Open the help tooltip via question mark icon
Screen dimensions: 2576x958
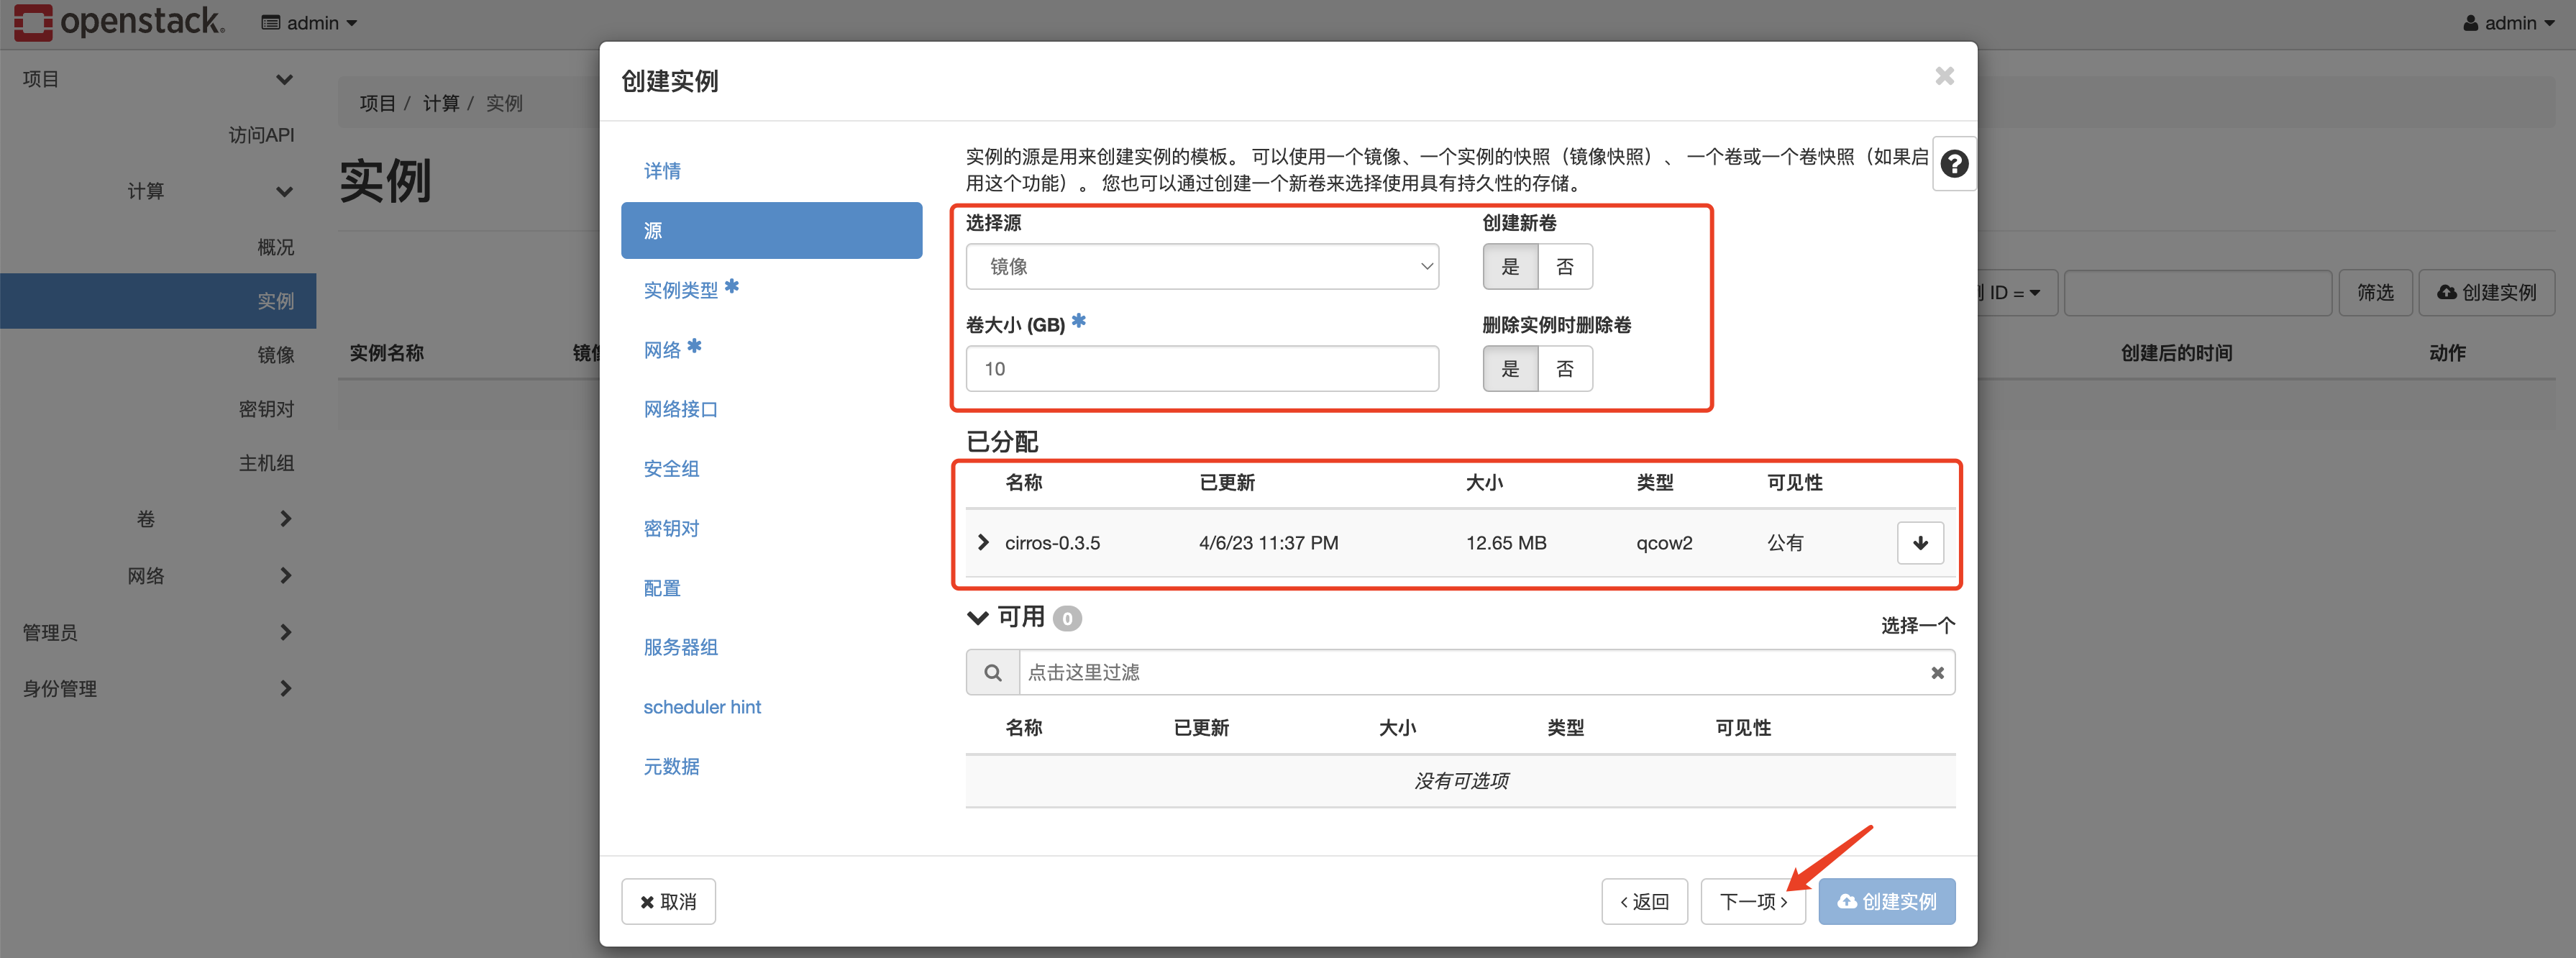pos(1953,163)
